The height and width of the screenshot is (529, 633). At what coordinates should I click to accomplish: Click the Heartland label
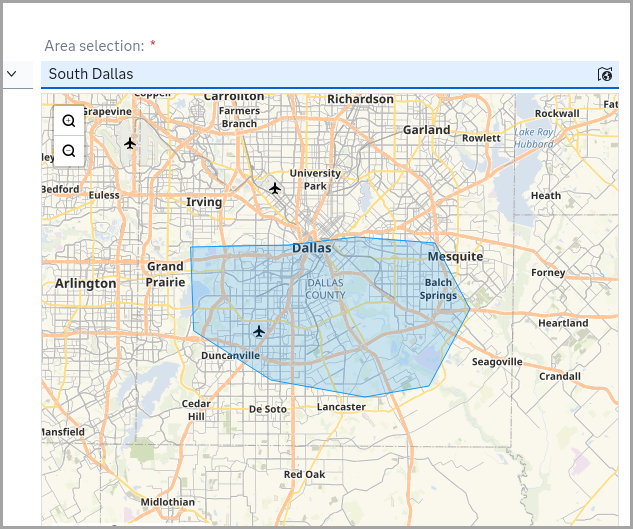coord(563,323)
